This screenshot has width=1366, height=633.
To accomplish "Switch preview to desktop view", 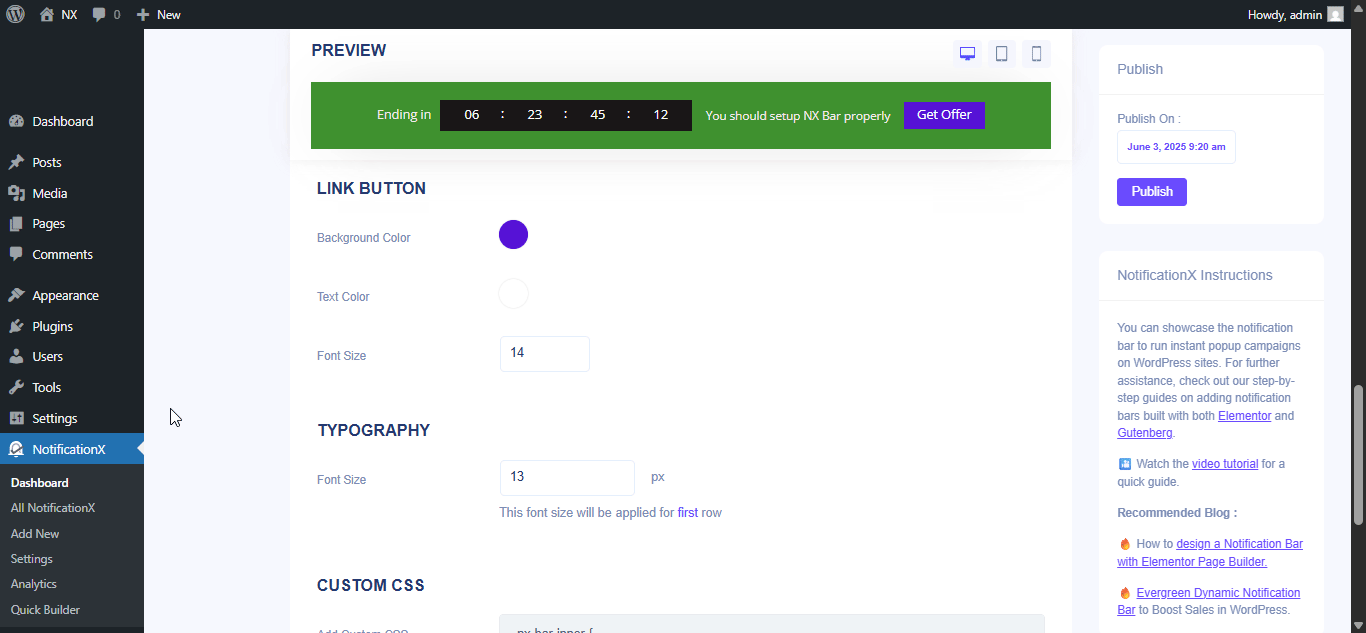I will point(967,54).
